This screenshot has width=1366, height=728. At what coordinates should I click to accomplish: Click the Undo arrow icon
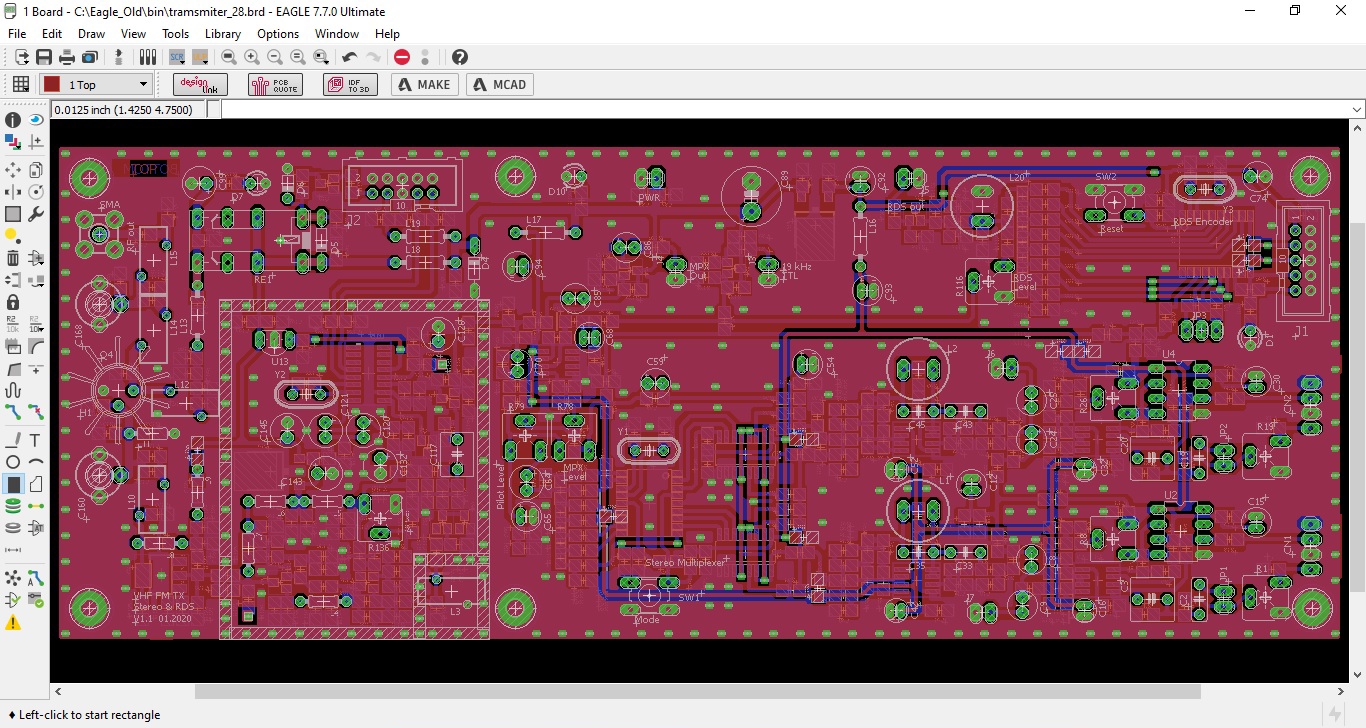349,57
